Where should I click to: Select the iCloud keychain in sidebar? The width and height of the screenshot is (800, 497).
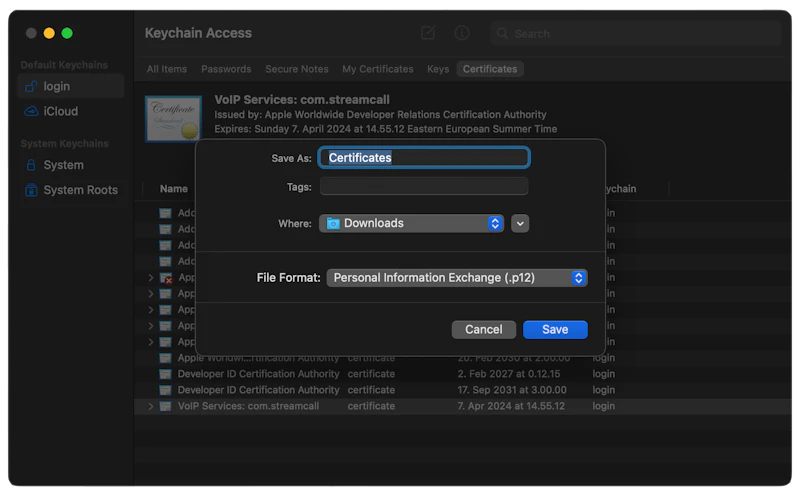click(71, 111)
